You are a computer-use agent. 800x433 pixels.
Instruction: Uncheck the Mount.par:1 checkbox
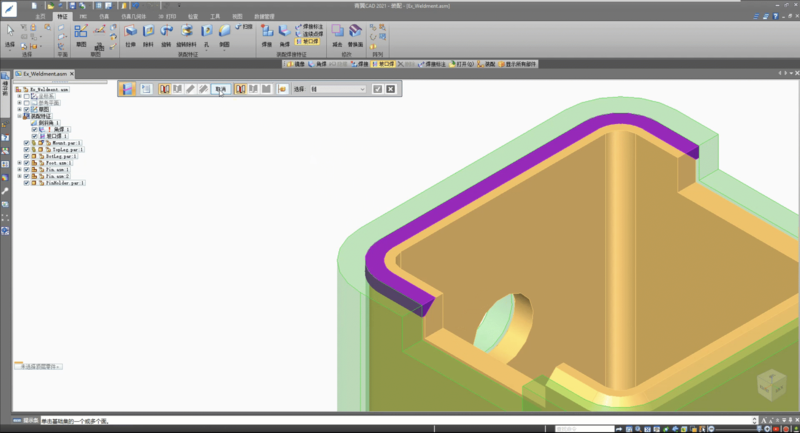click(x=26, y=144)
